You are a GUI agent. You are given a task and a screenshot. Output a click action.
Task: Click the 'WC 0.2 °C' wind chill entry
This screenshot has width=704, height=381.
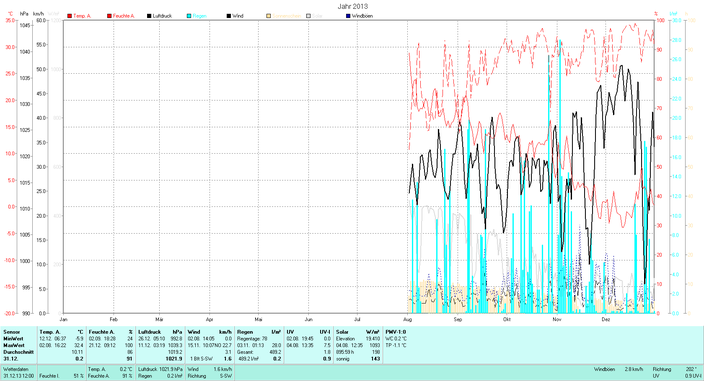396,339
